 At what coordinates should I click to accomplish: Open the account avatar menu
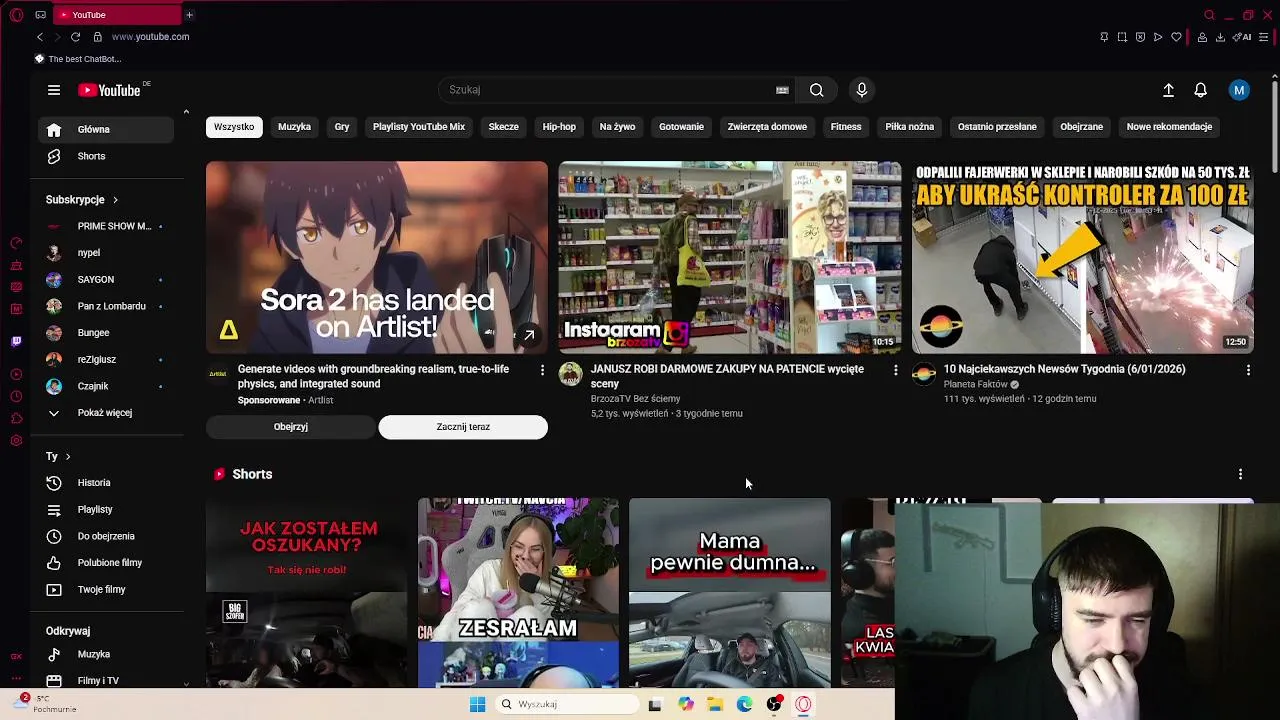1239,90
